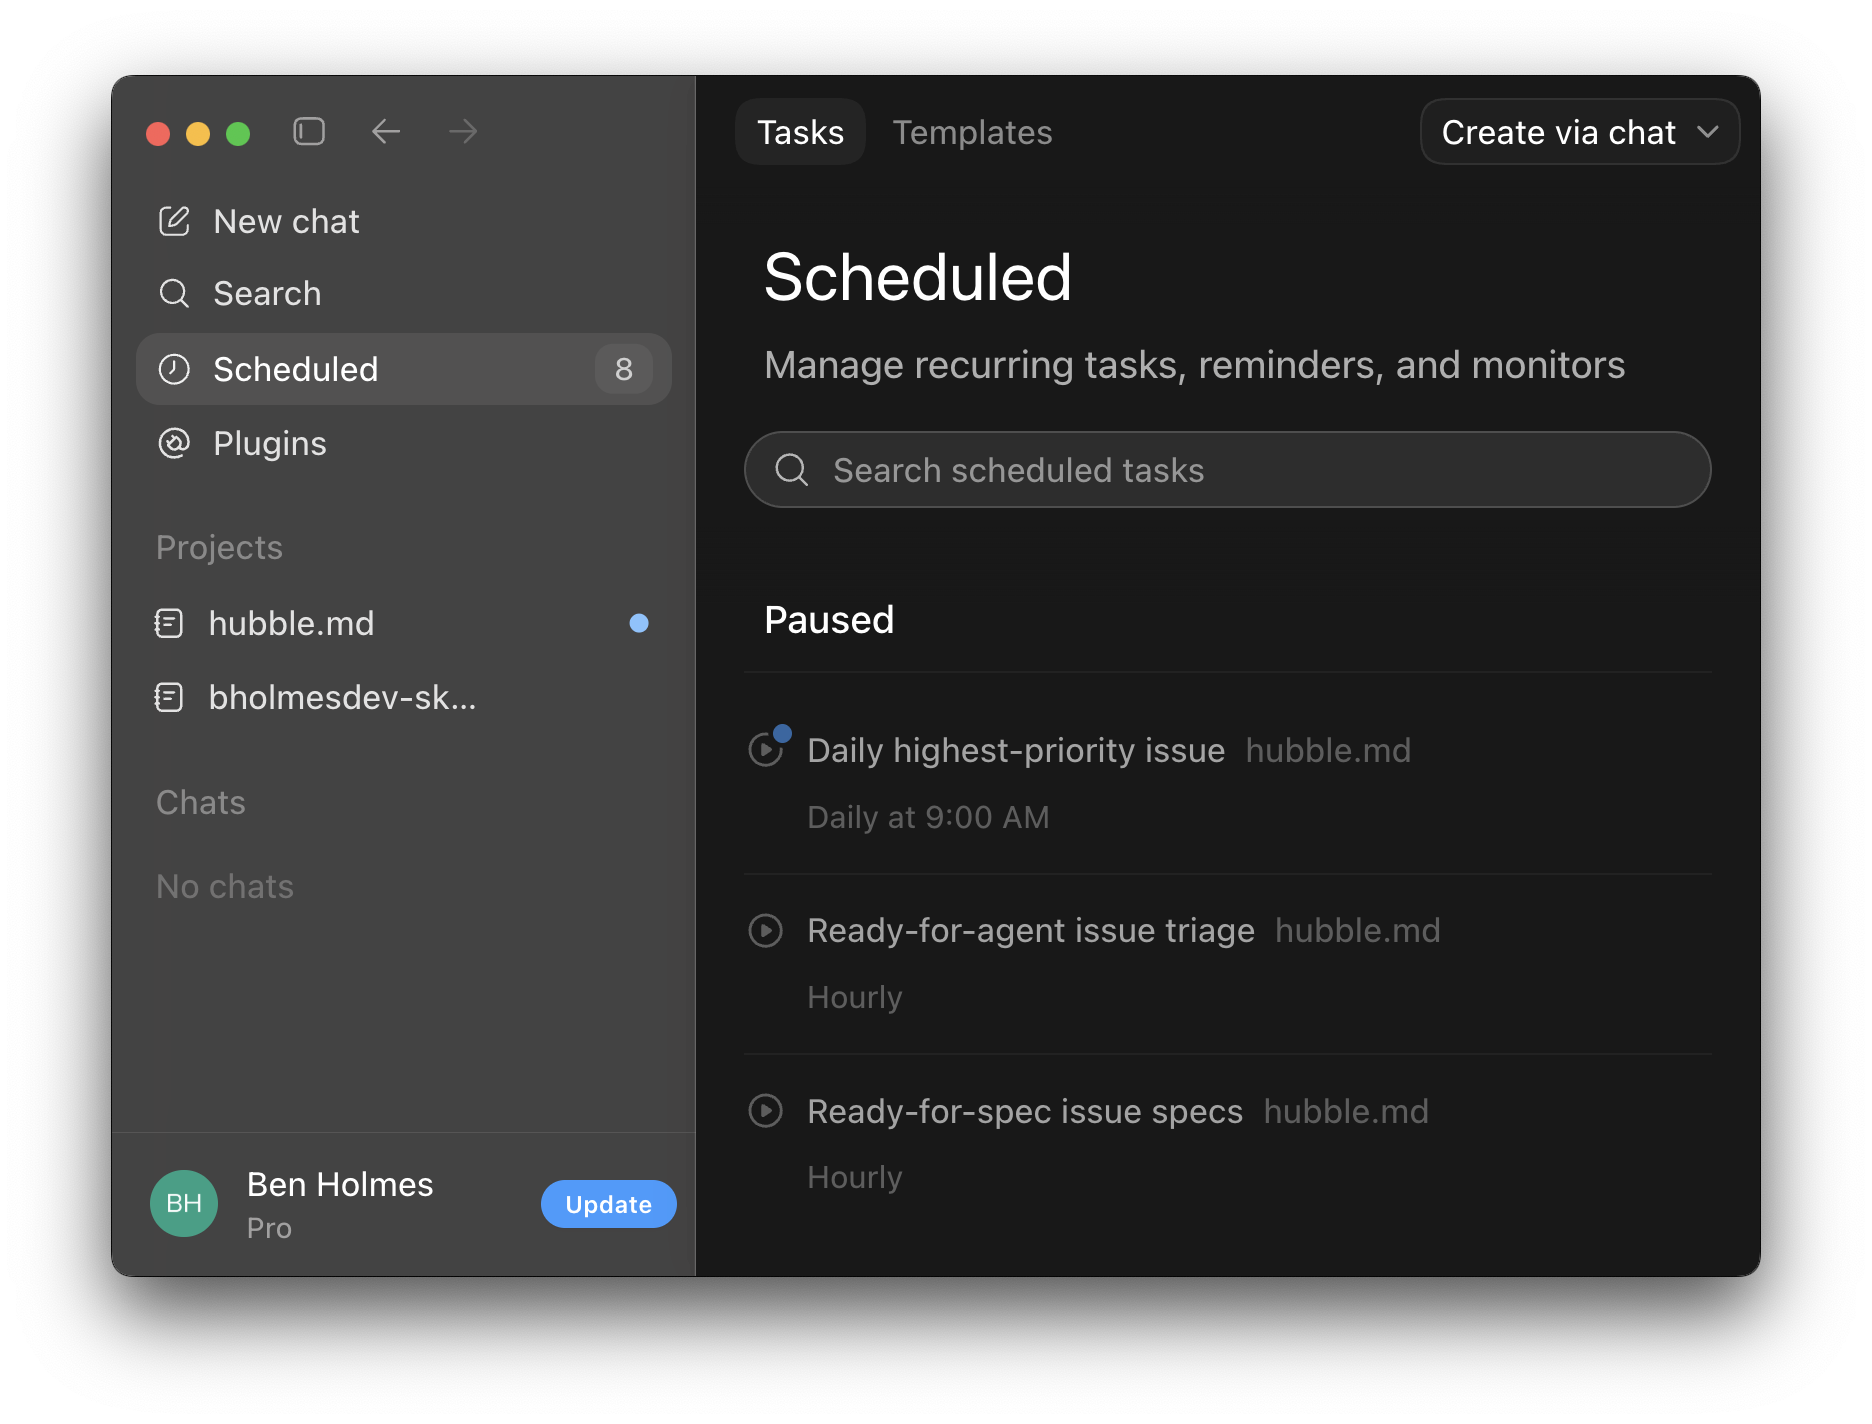Viewport: 1872px width, 1424px height.
Task: Close the window with the red button
Action: click(158, 133)
